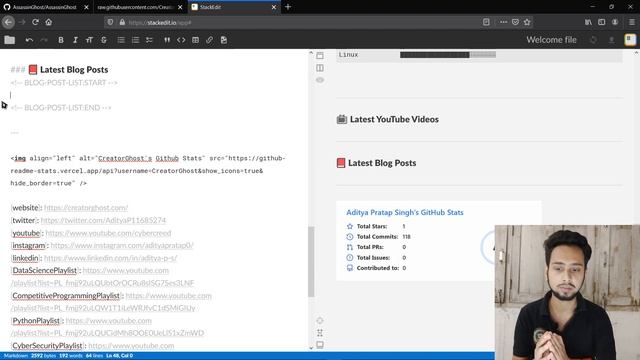Apply heading formatting

pos(89,40)
